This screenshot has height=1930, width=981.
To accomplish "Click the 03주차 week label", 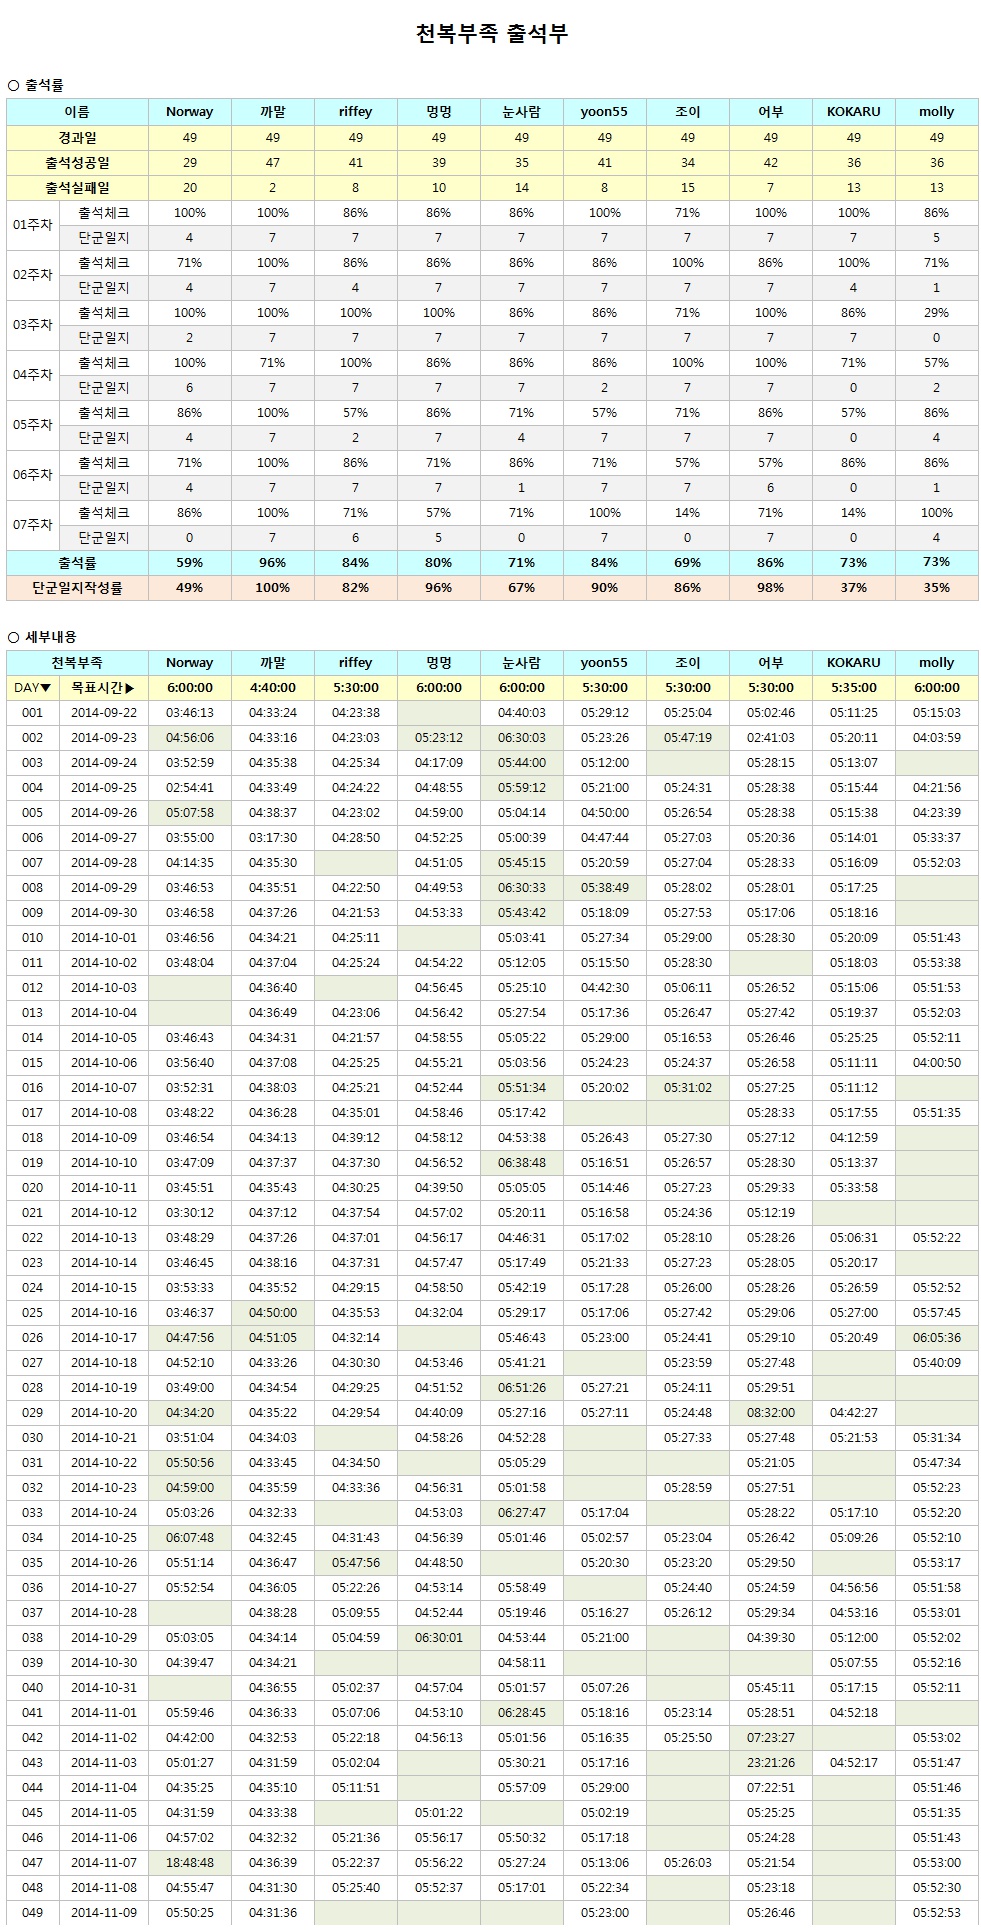I will coord(33,325).
